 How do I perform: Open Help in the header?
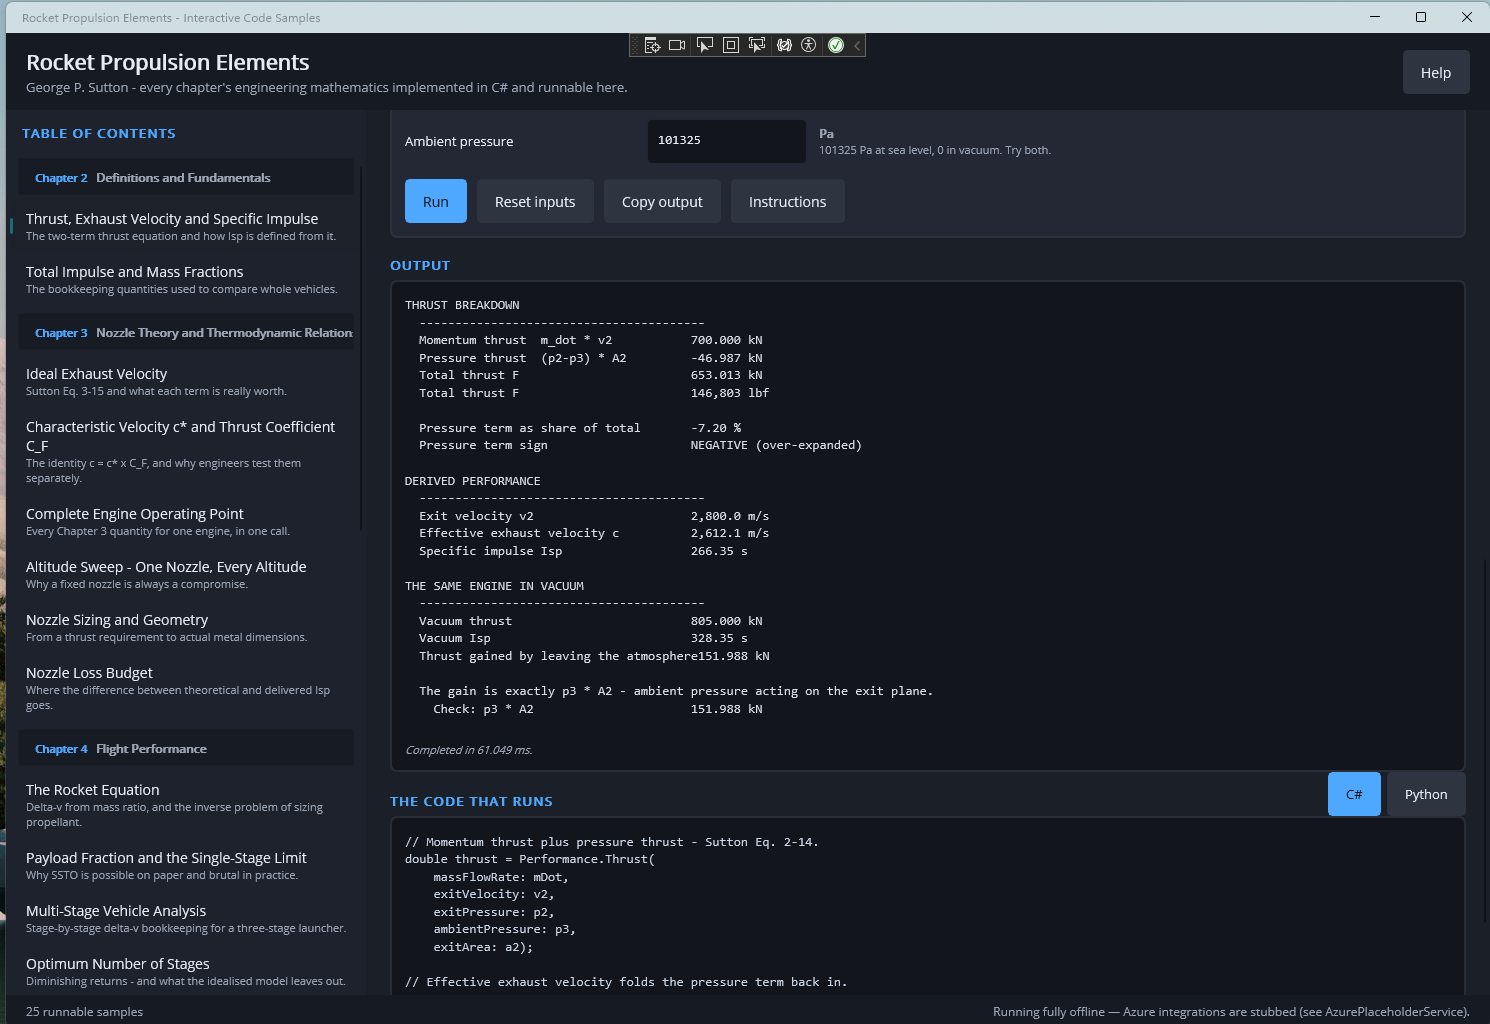pos(1436,72)
